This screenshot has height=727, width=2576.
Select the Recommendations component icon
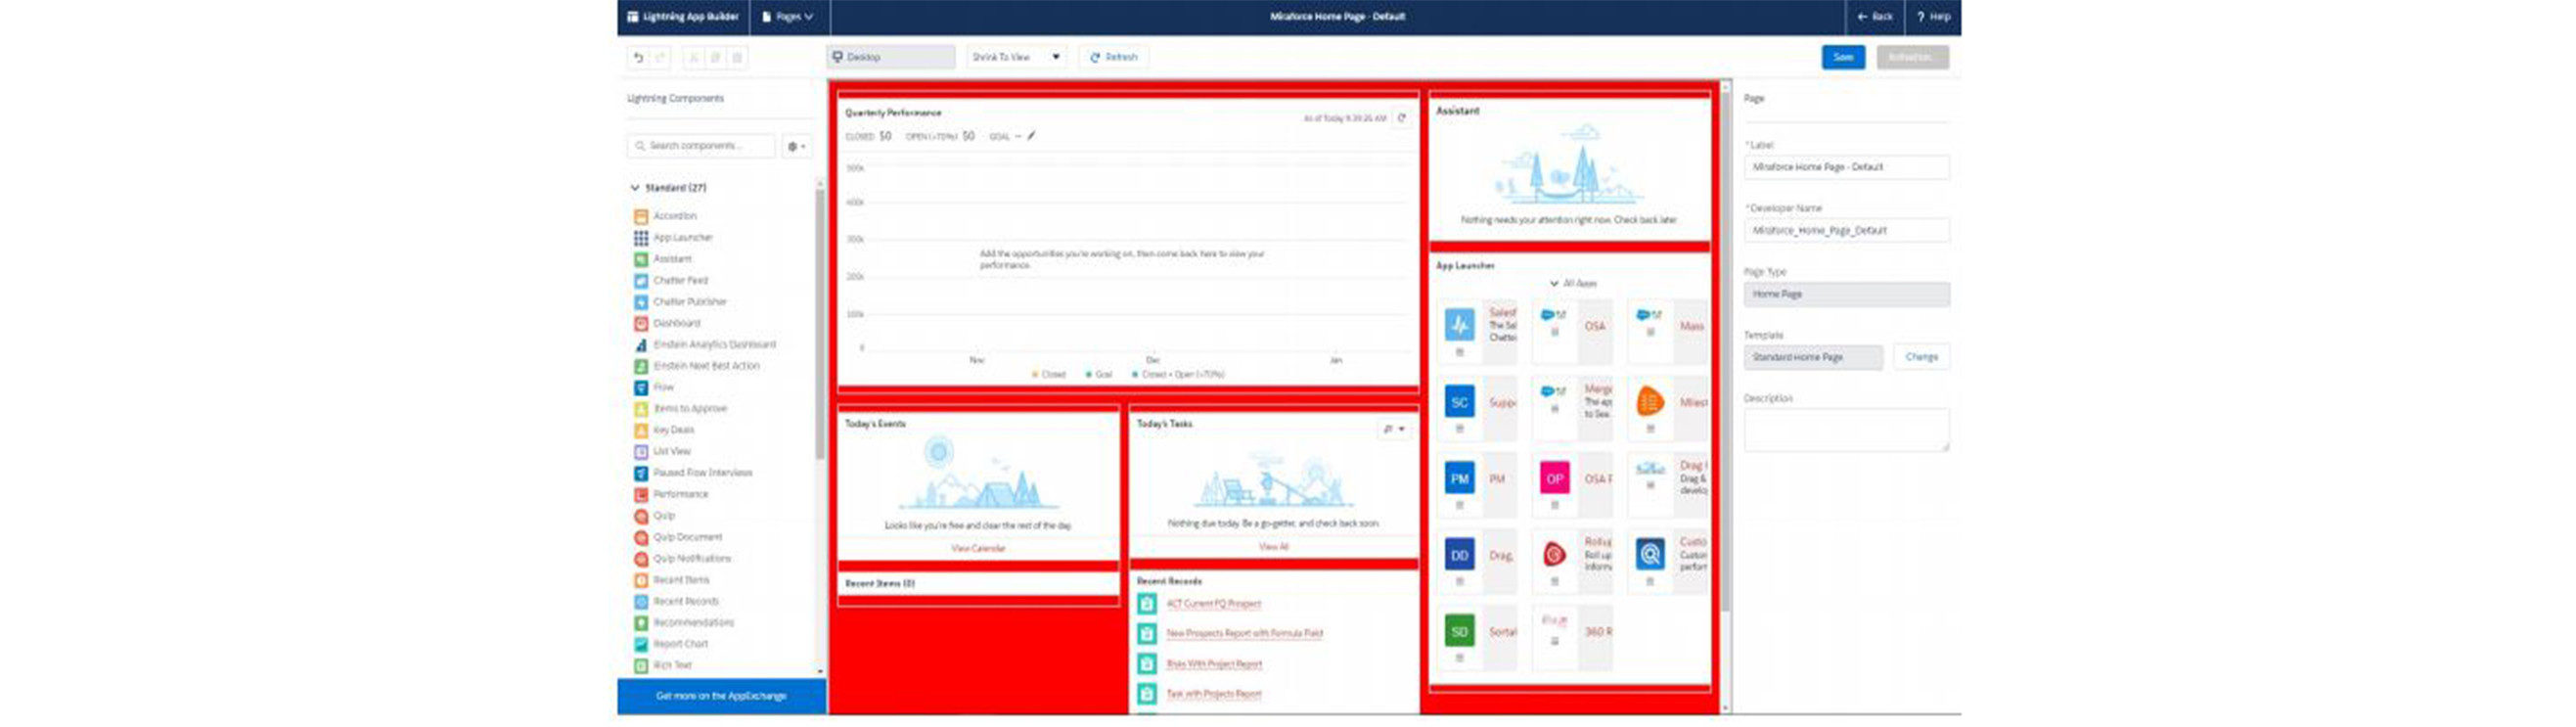(x=641, y=623)
